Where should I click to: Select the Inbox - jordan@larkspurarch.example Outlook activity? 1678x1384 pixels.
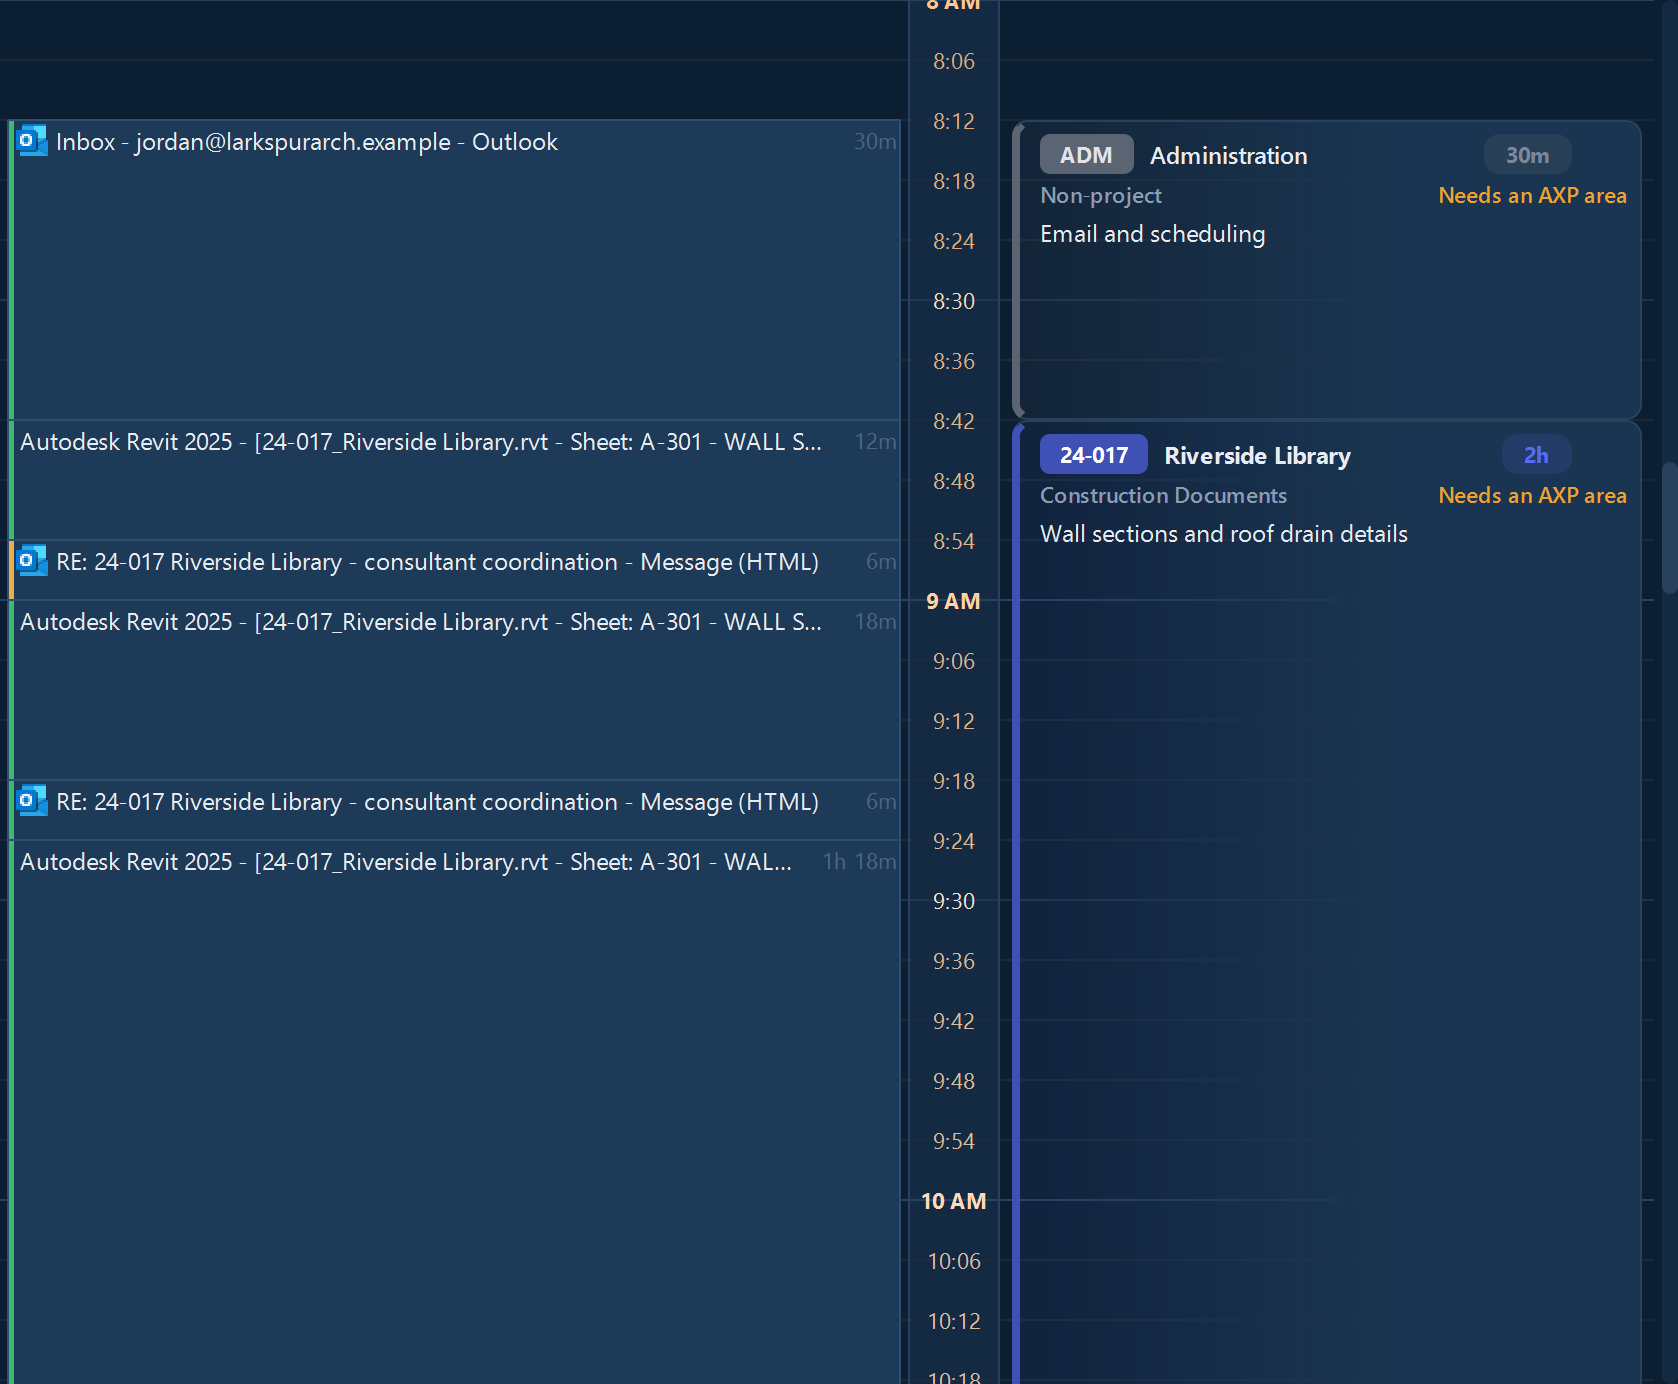455,270
